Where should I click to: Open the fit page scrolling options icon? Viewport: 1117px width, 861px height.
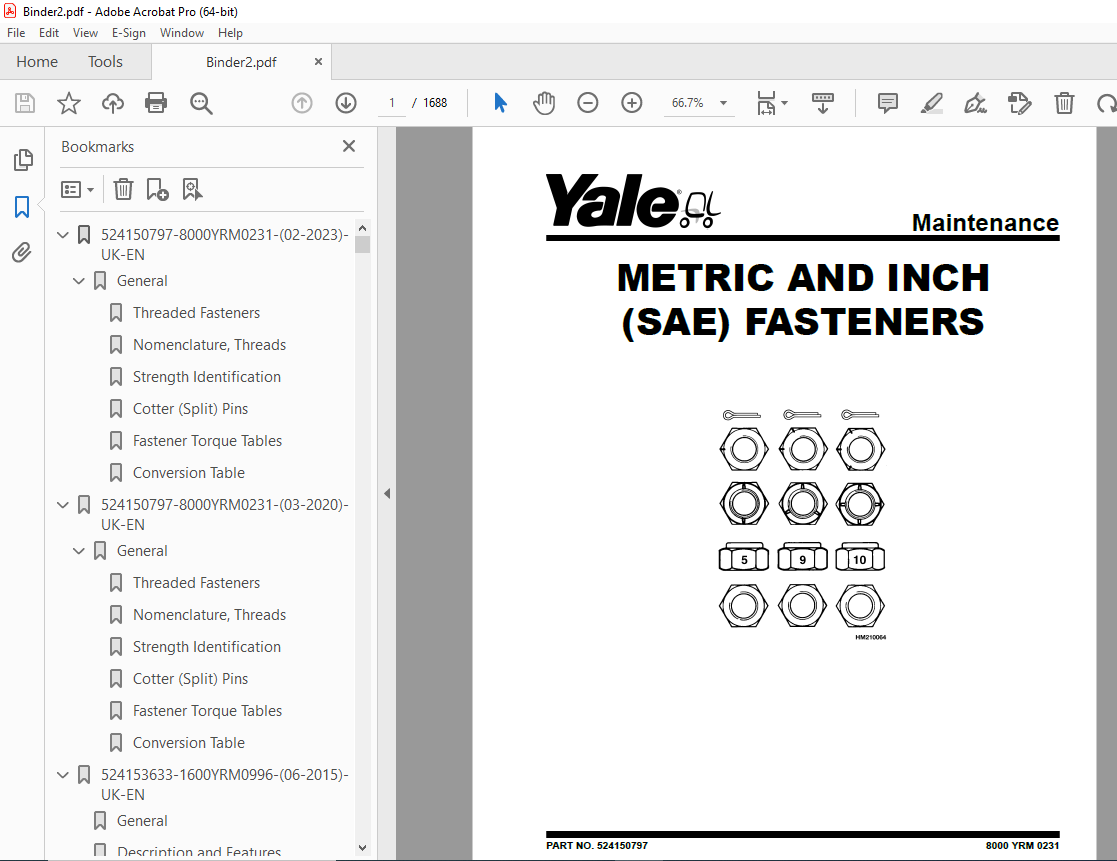pos(766,103)
